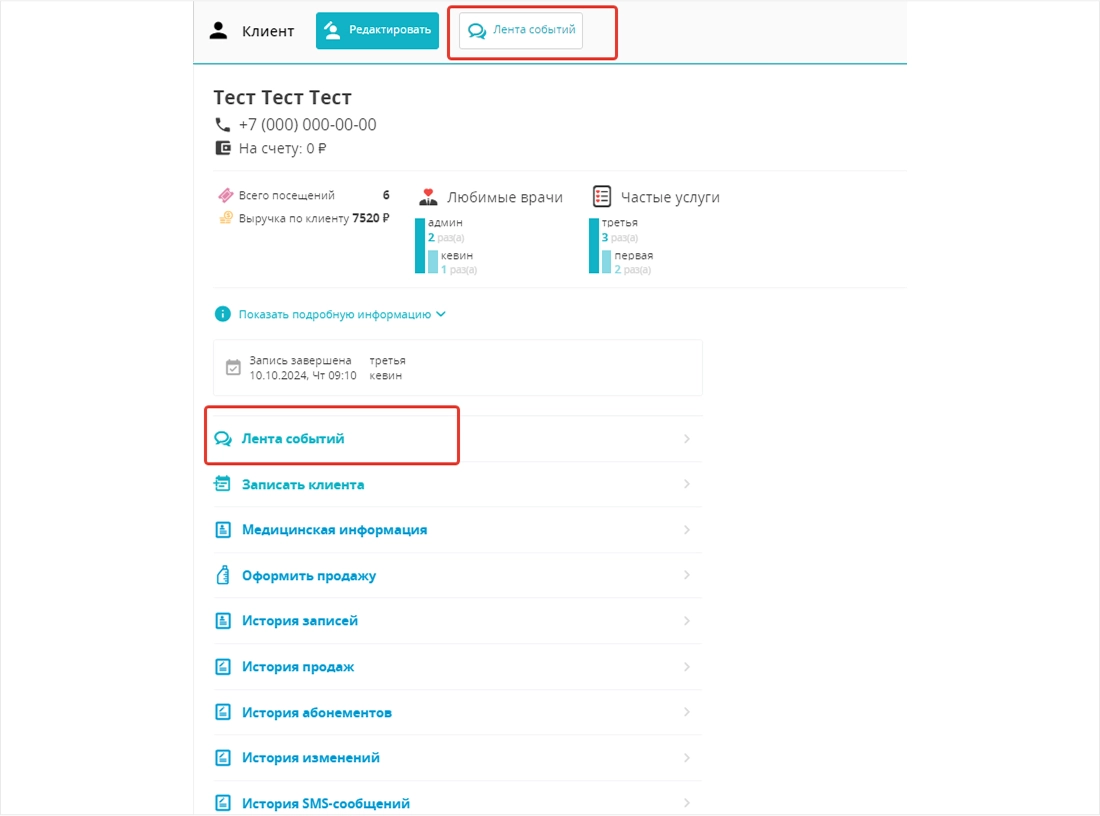1100x816 pixels.
Task: Open Лента событий from the top toolbar
Action: 521,30
